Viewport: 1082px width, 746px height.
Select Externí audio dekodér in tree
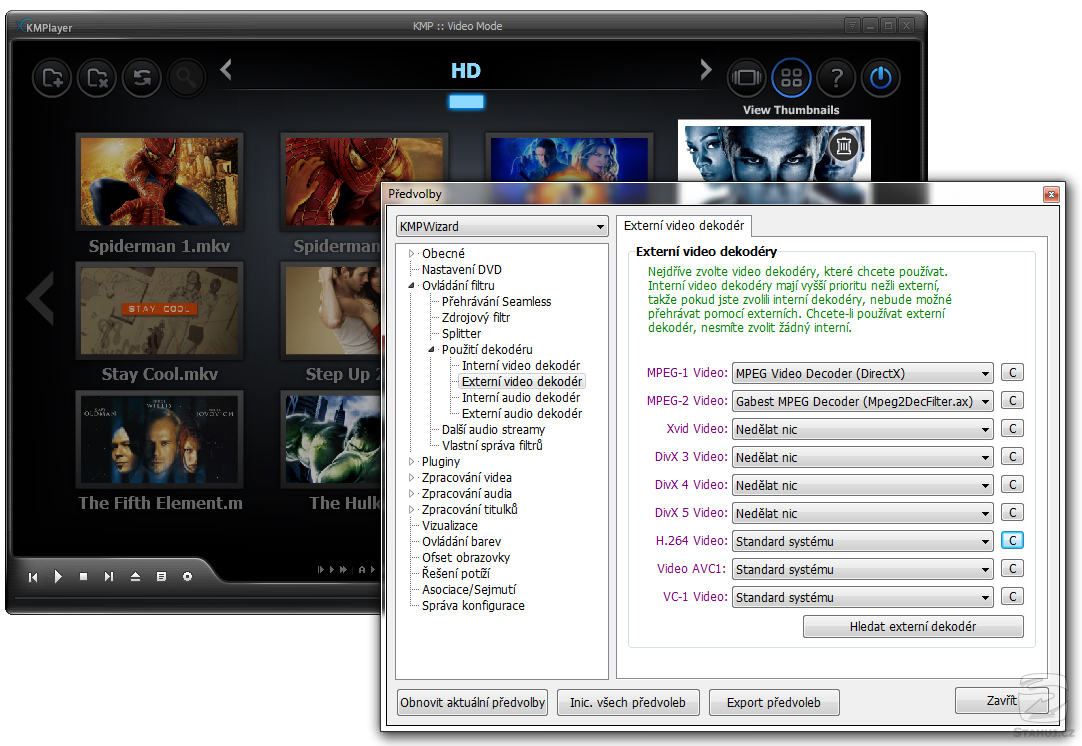522,413
